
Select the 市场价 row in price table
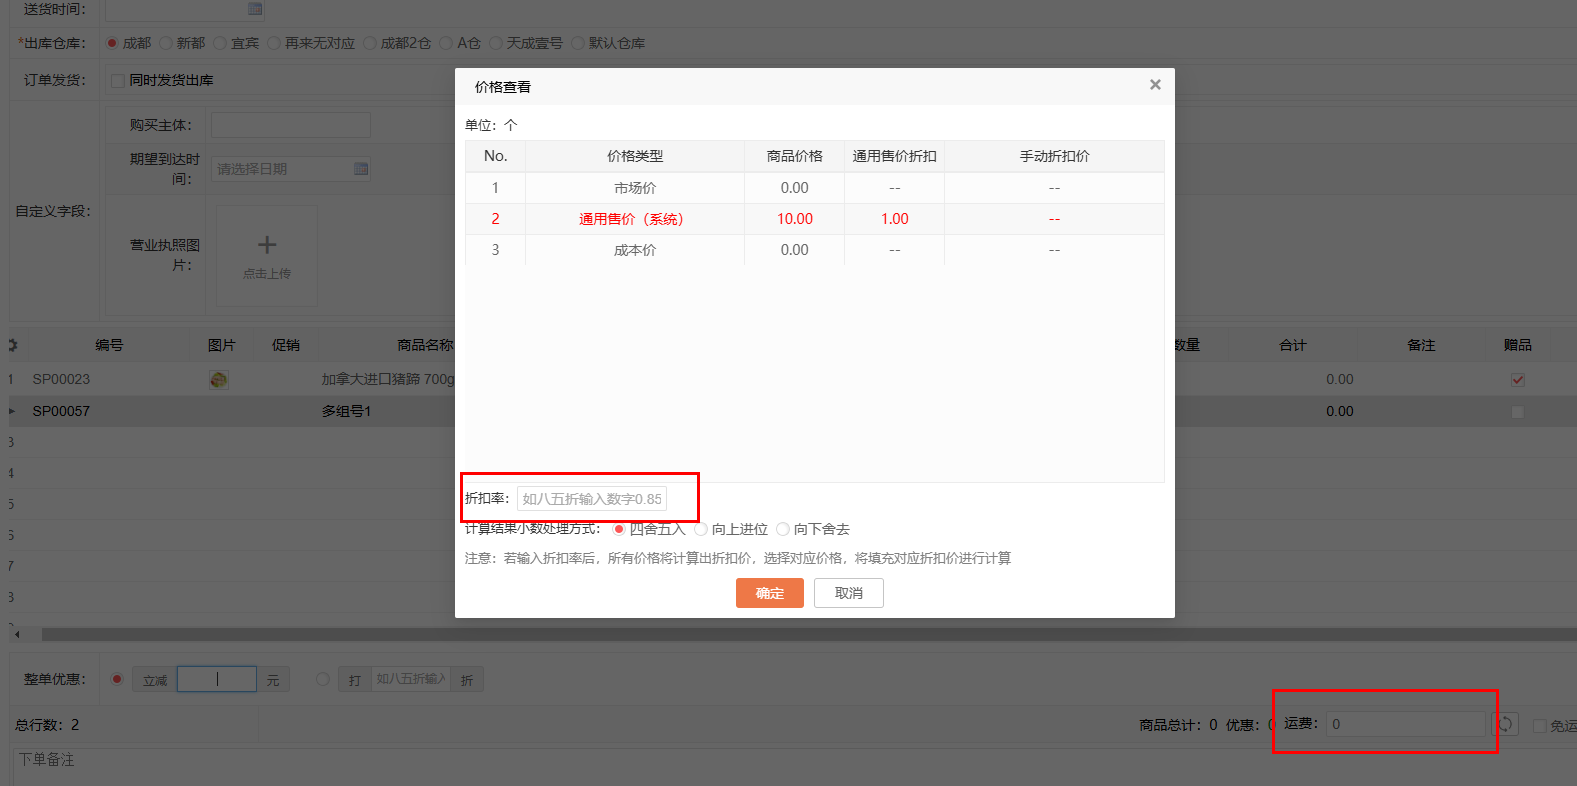pos(634,188)
